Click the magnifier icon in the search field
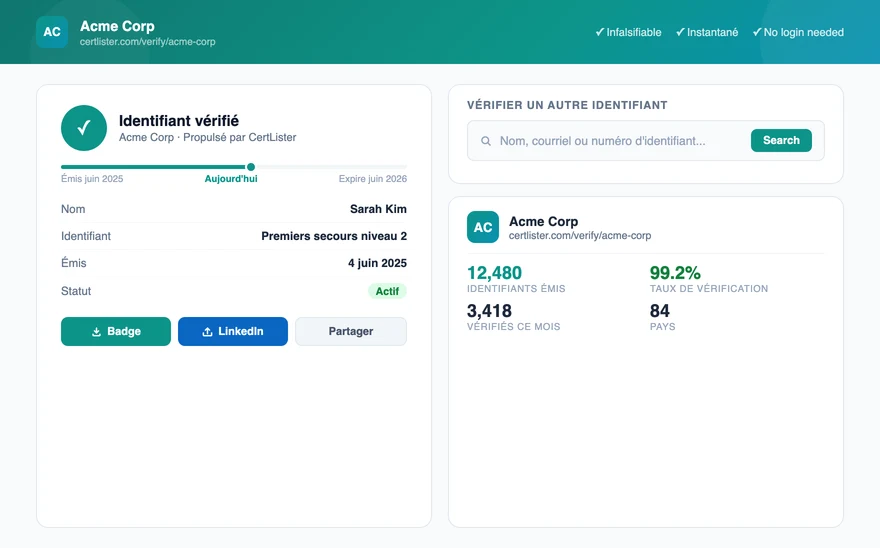880x548 pixels. click(x=486, y=141)
